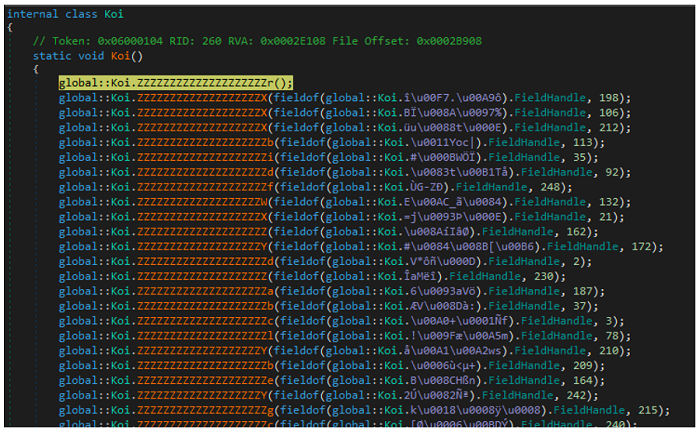Click the argument 242

[x=576, y=395]
